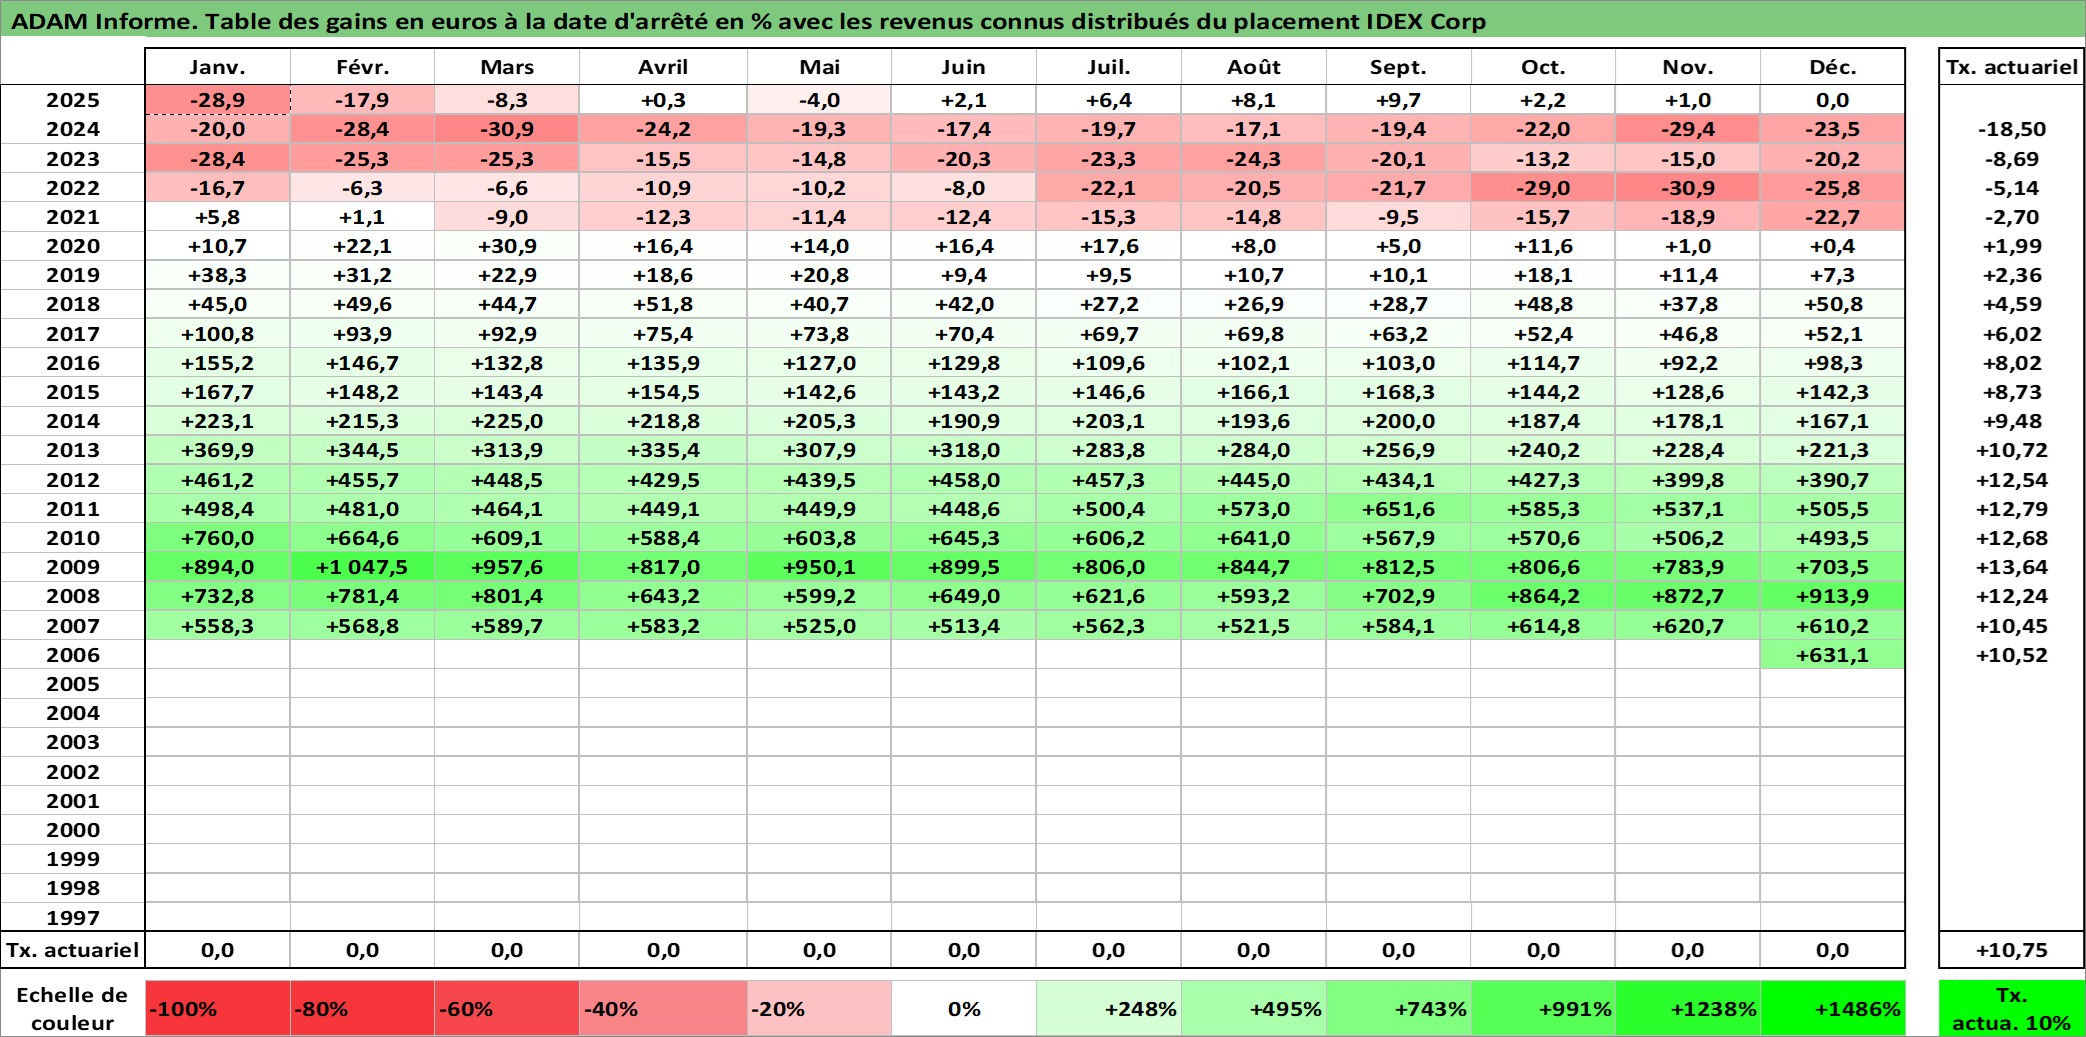Screen dimensions: 2086x1037
Task: Select the Janv. column header
Action: tap(217, 67)
